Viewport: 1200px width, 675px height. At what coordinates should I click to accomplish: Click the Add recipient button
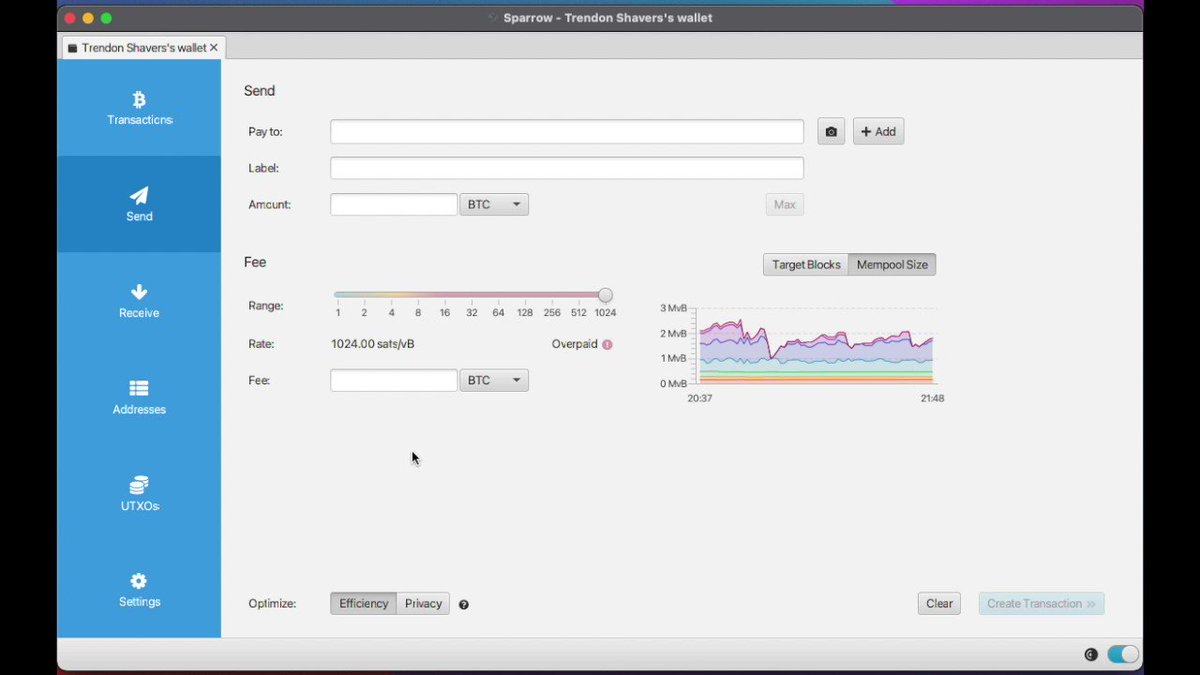(x=878, y=131)
